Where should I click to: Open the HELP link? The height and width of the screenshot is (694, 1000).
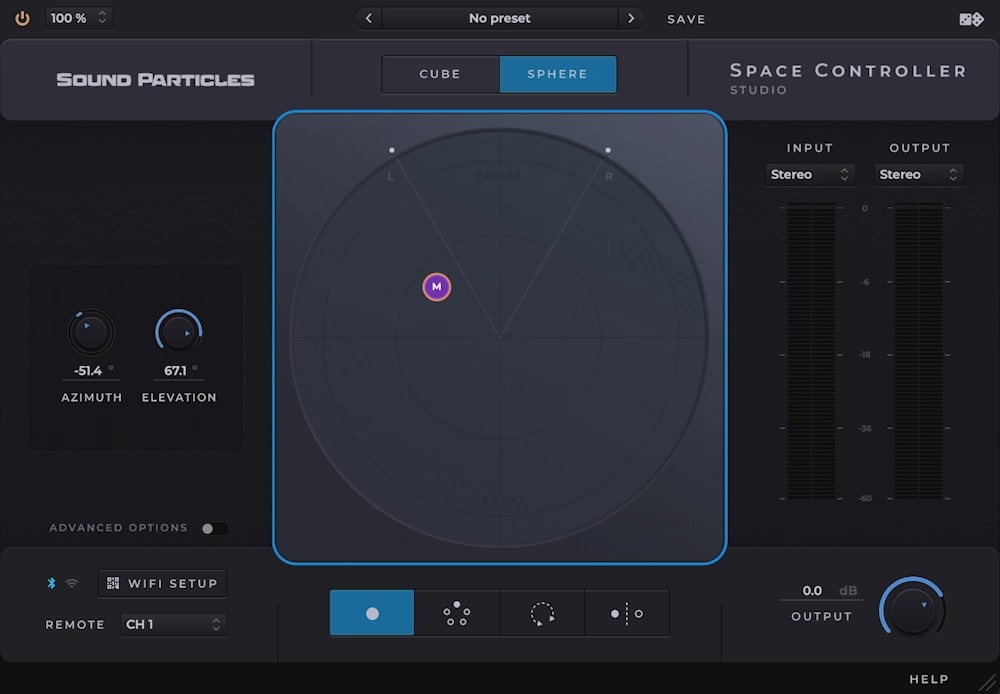click(929, 679)
